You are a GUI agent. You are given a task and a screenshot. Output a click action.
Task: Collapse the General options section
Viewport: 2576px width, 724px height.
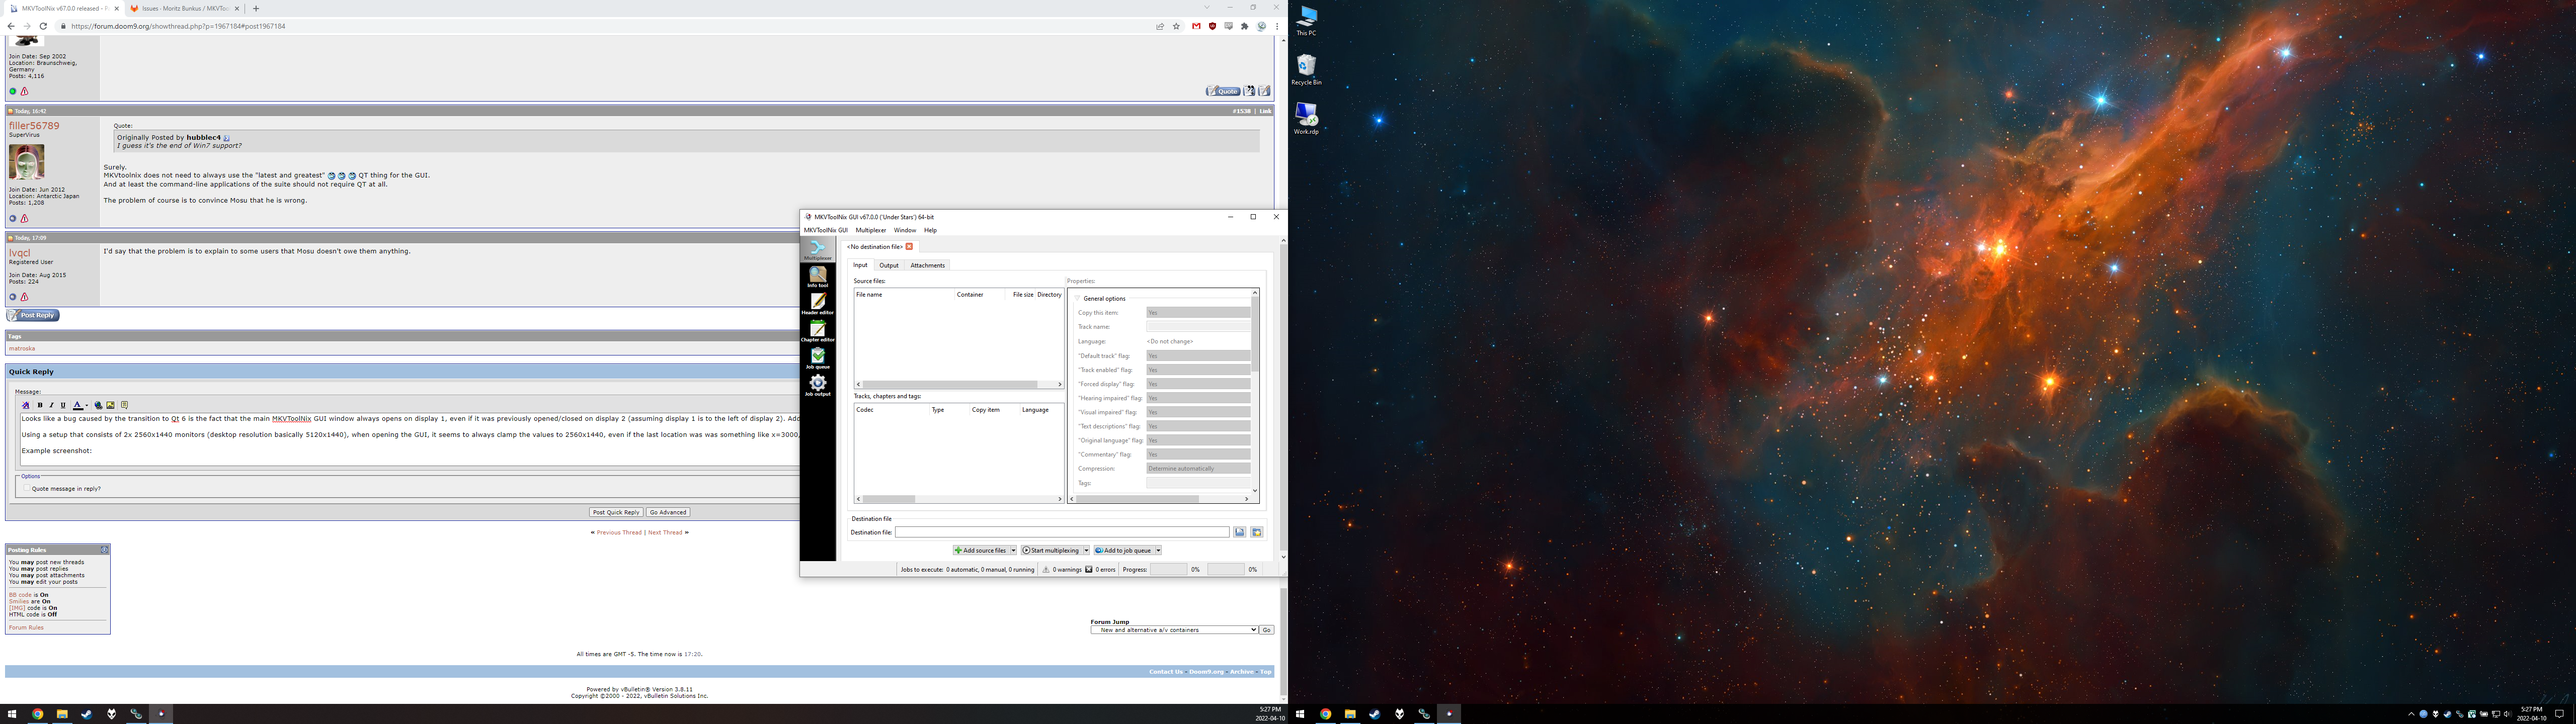[1078, 298]
